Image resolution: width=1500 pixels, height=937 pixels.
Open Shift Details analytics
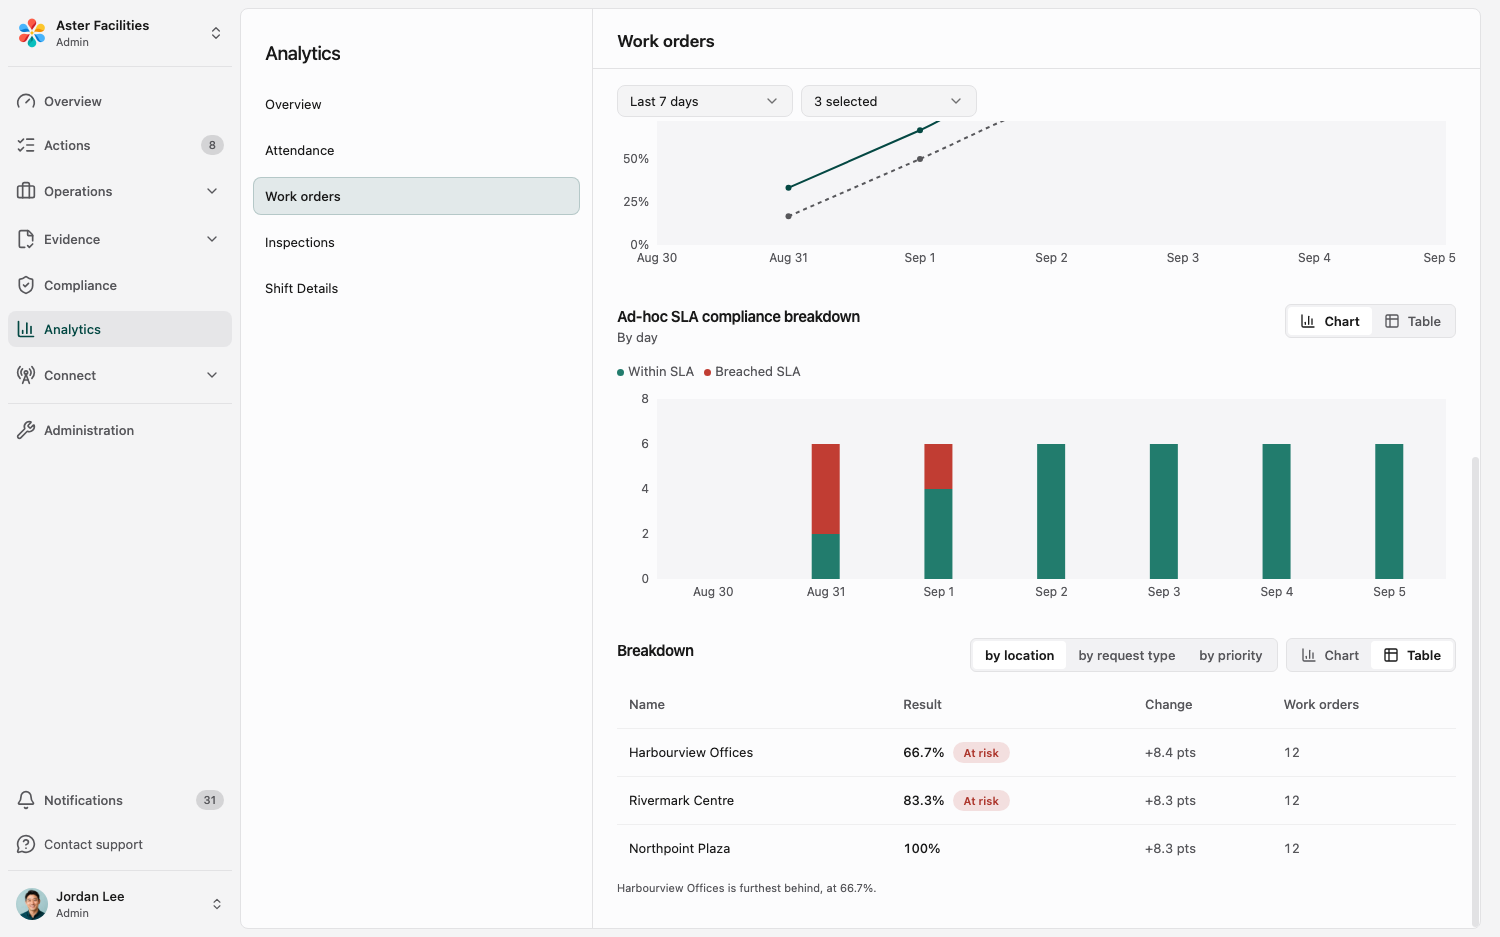pyautogui.click(x=416, y=288)
